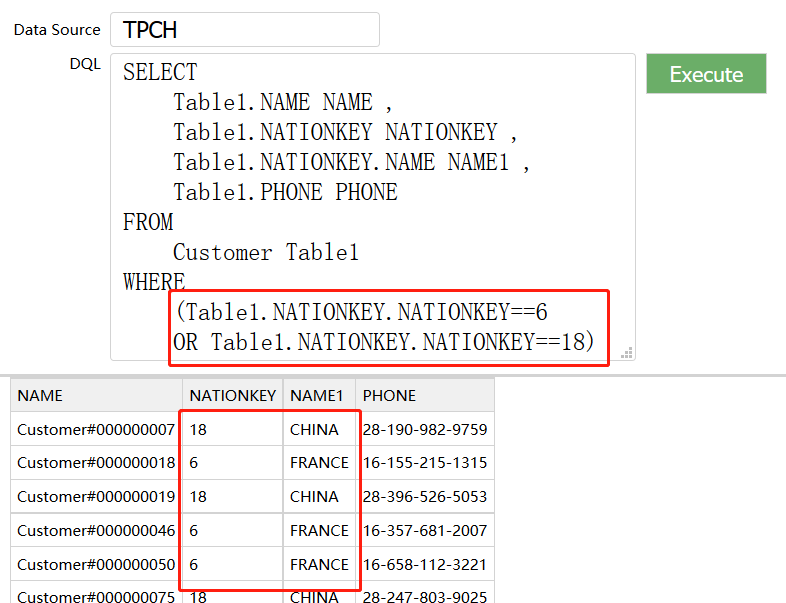786x603 pixels.
Task: Grab the DQL textarea resize handle
Action: click(627, 352)
